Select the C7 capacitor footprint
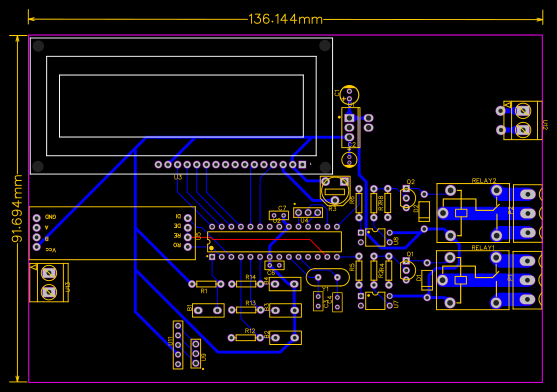The image size is (557, 392). click(x=279, y=215)
